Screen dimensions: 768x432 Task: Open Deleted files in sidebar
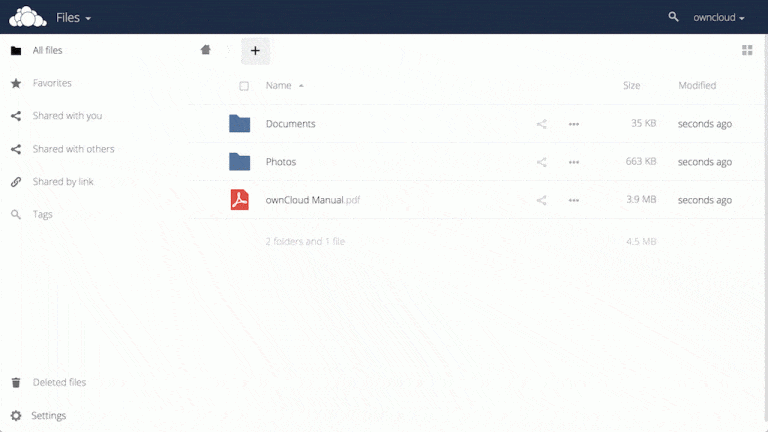pyautogui.click(x=59, y=382)
